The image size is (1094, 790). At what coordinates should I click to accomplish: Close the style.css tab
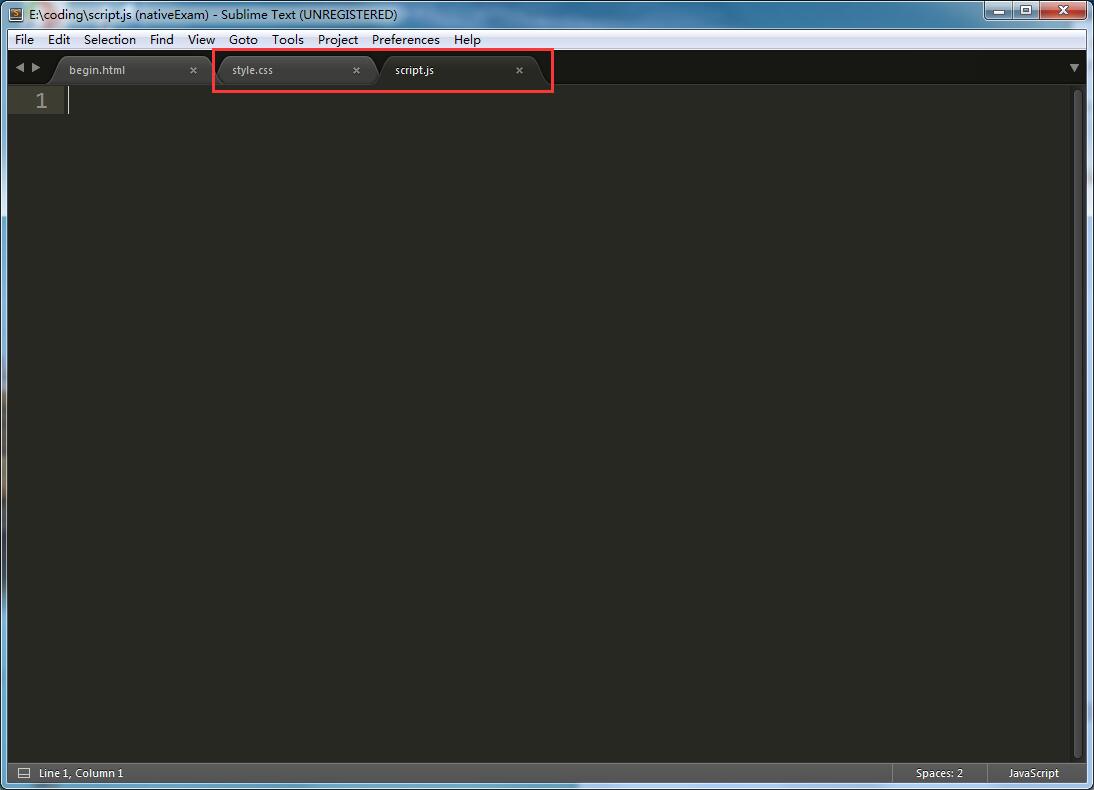pyautogui.click(x=356, y=70)
